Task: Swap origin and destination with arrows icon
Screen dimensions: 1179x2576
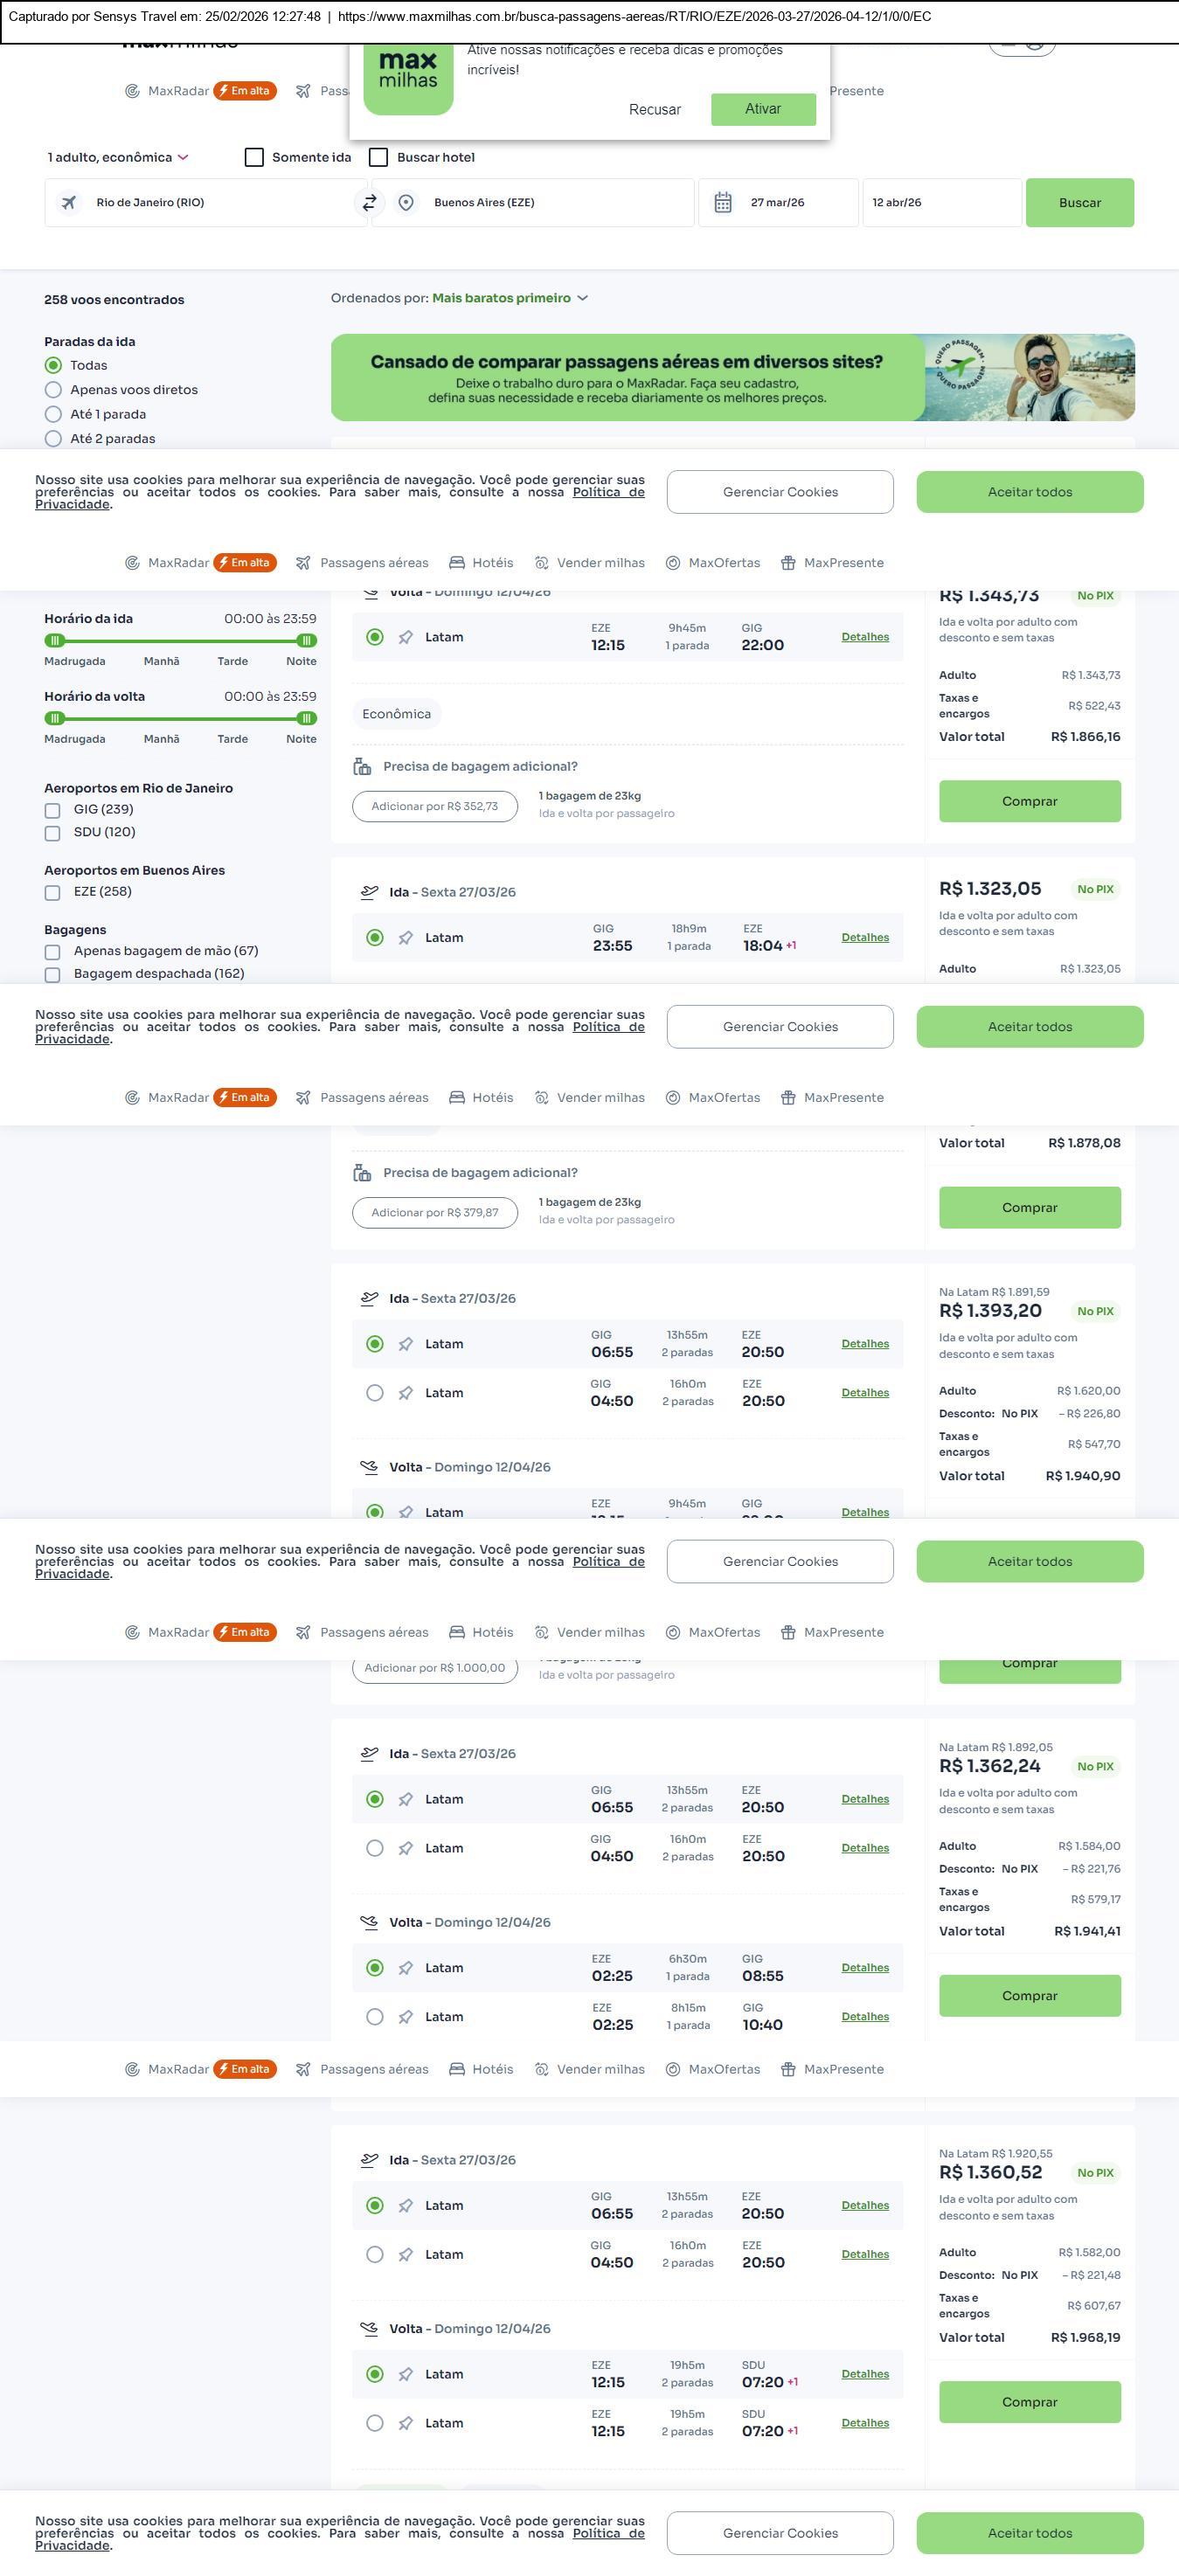Action: click(369, 203)
